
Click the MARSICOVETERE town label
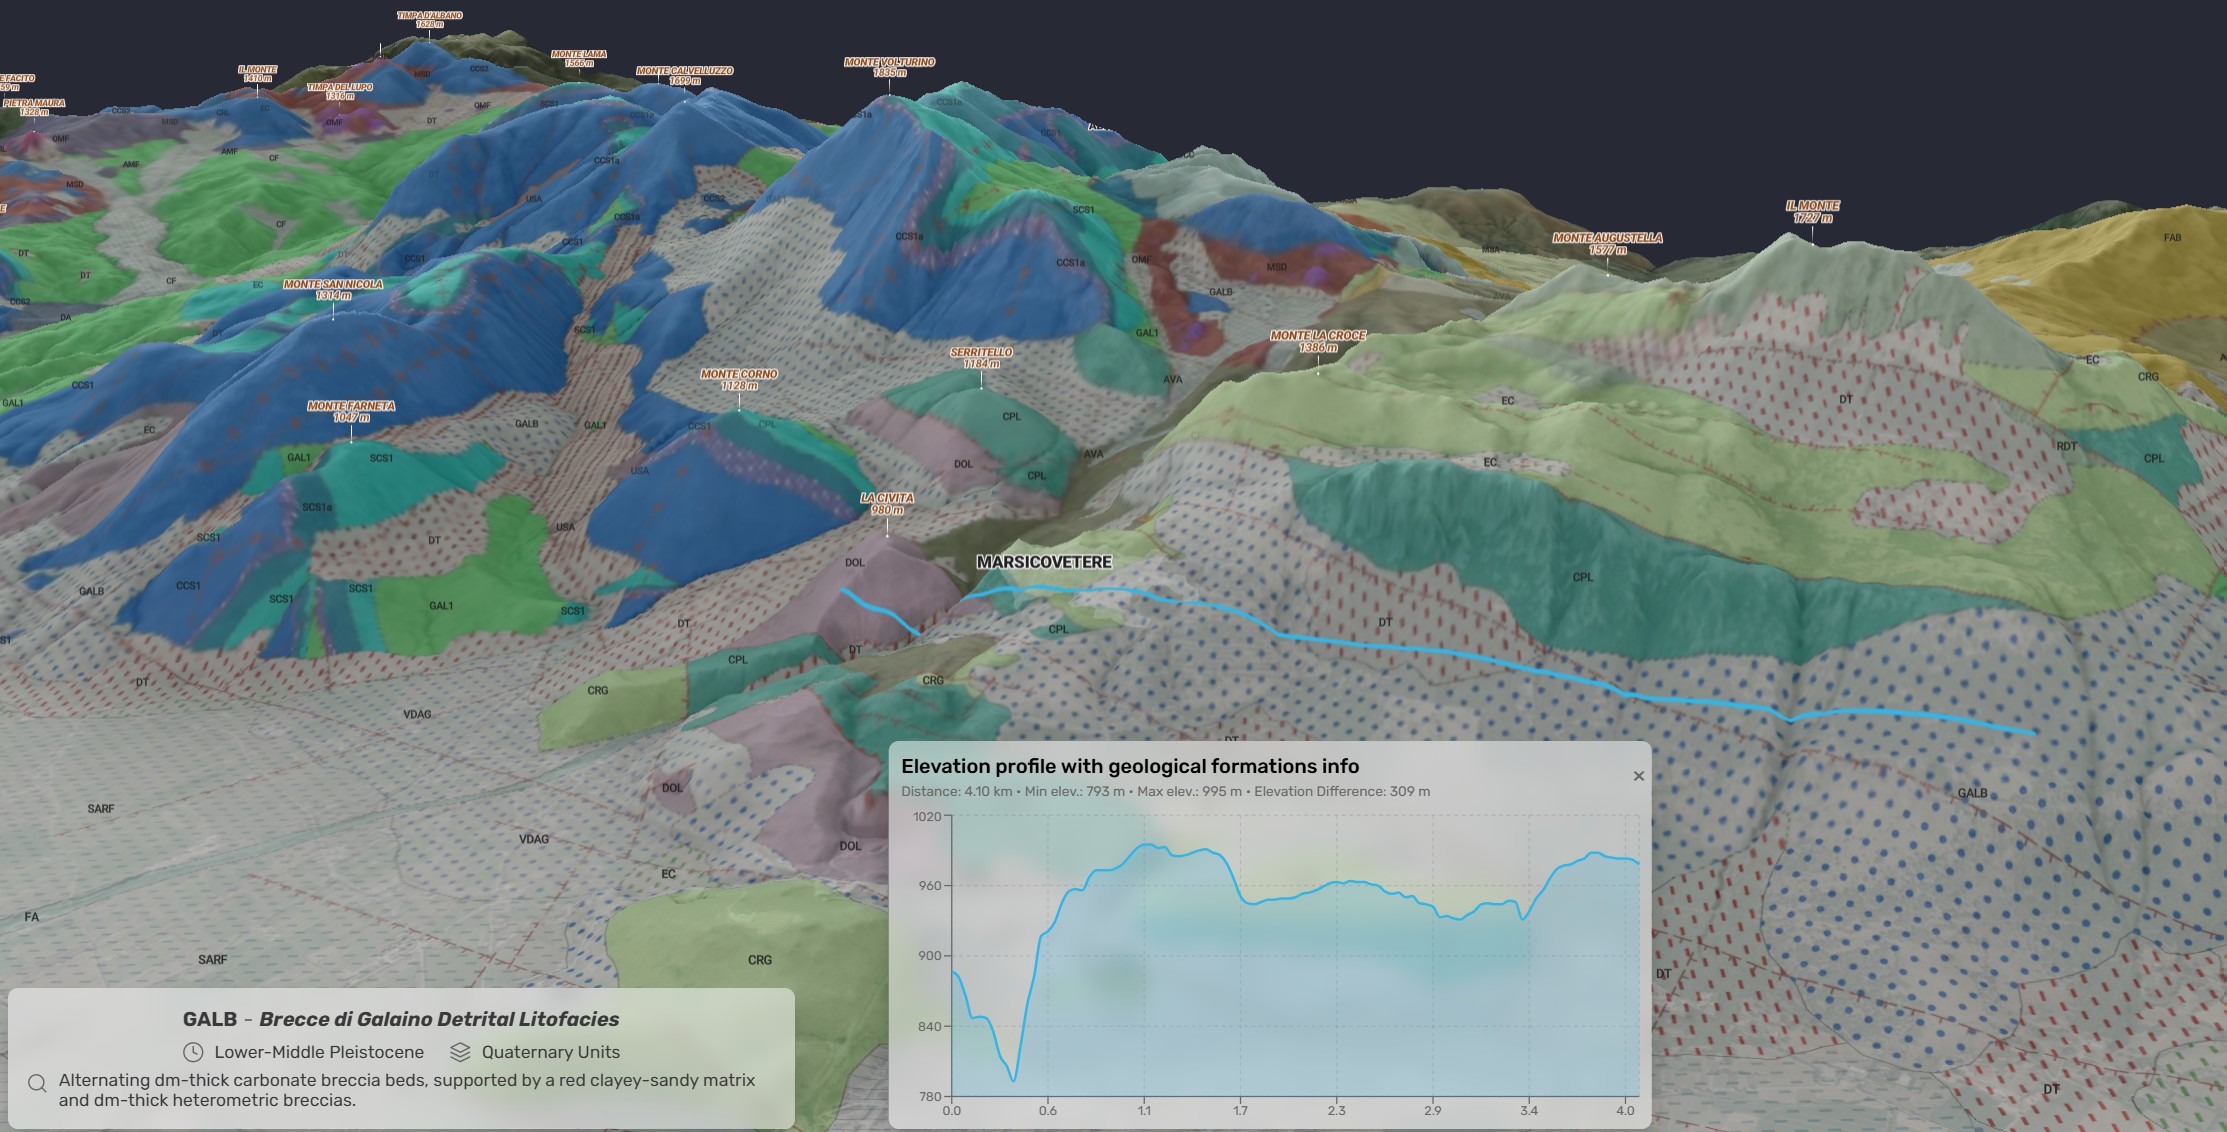pos(1044,562)
